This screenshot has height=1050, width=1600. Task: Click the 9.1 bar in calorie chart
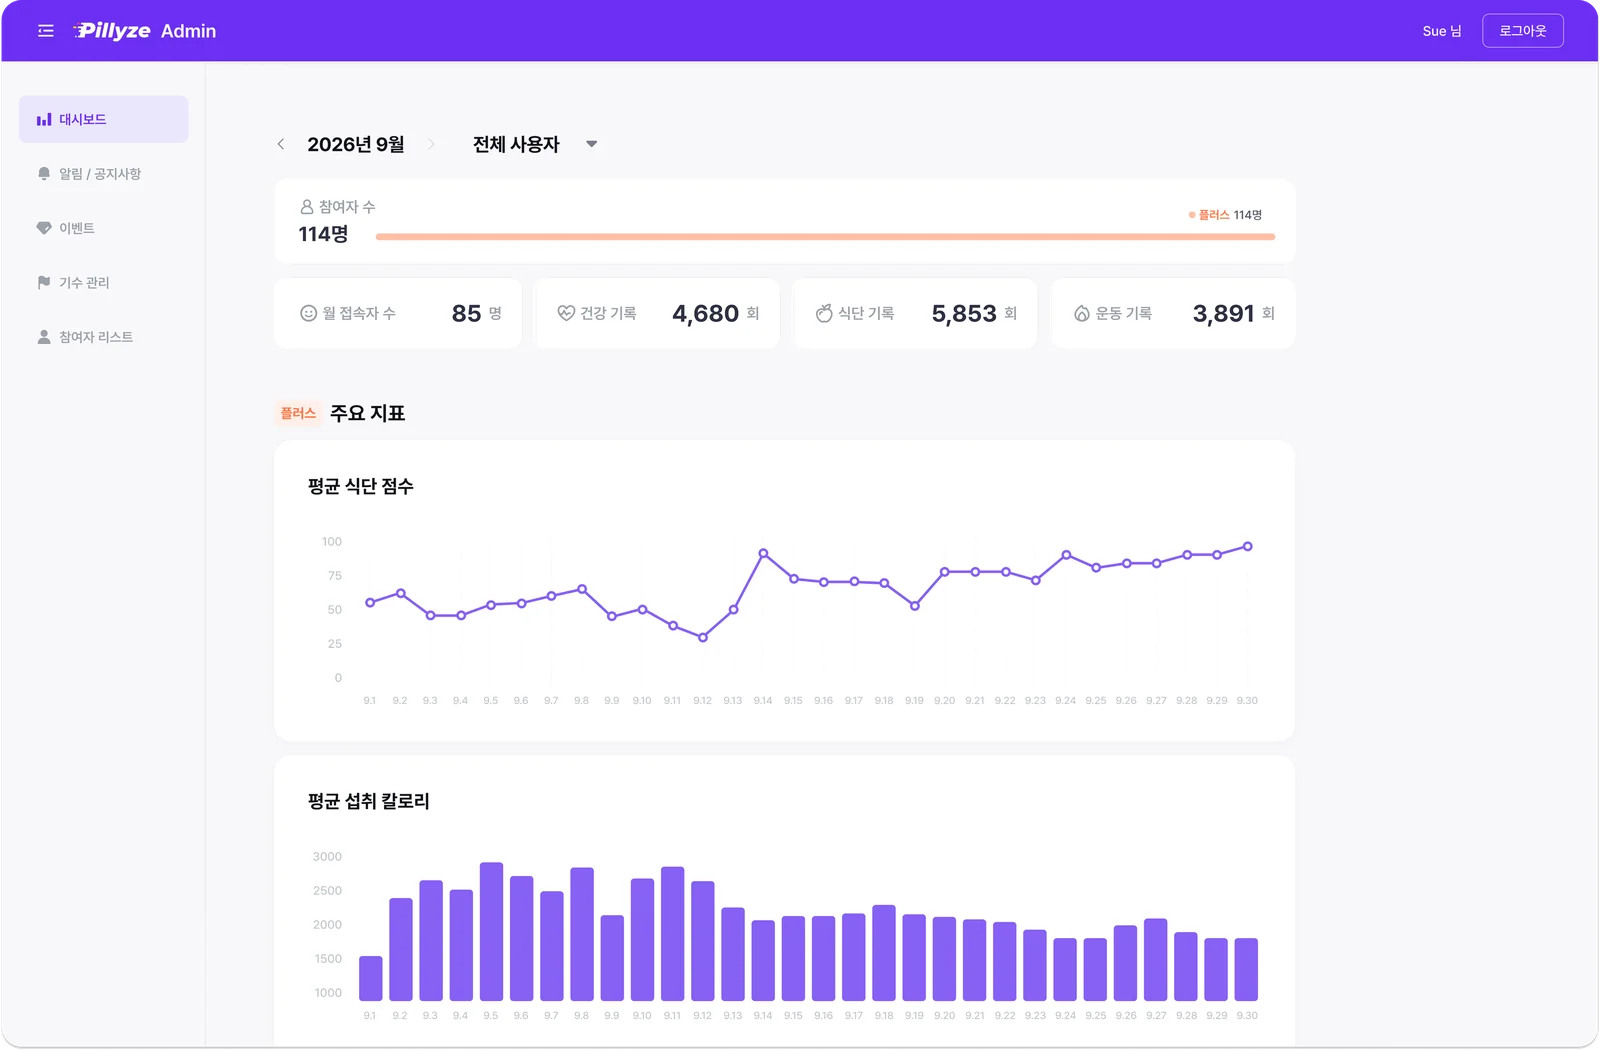pyautogui.click(x=370, y=978)
